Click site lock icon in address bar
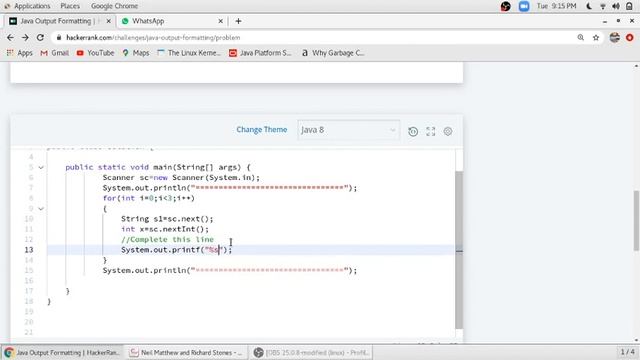Viewport: 640px width, 360px height. click(x=59, y=38)
